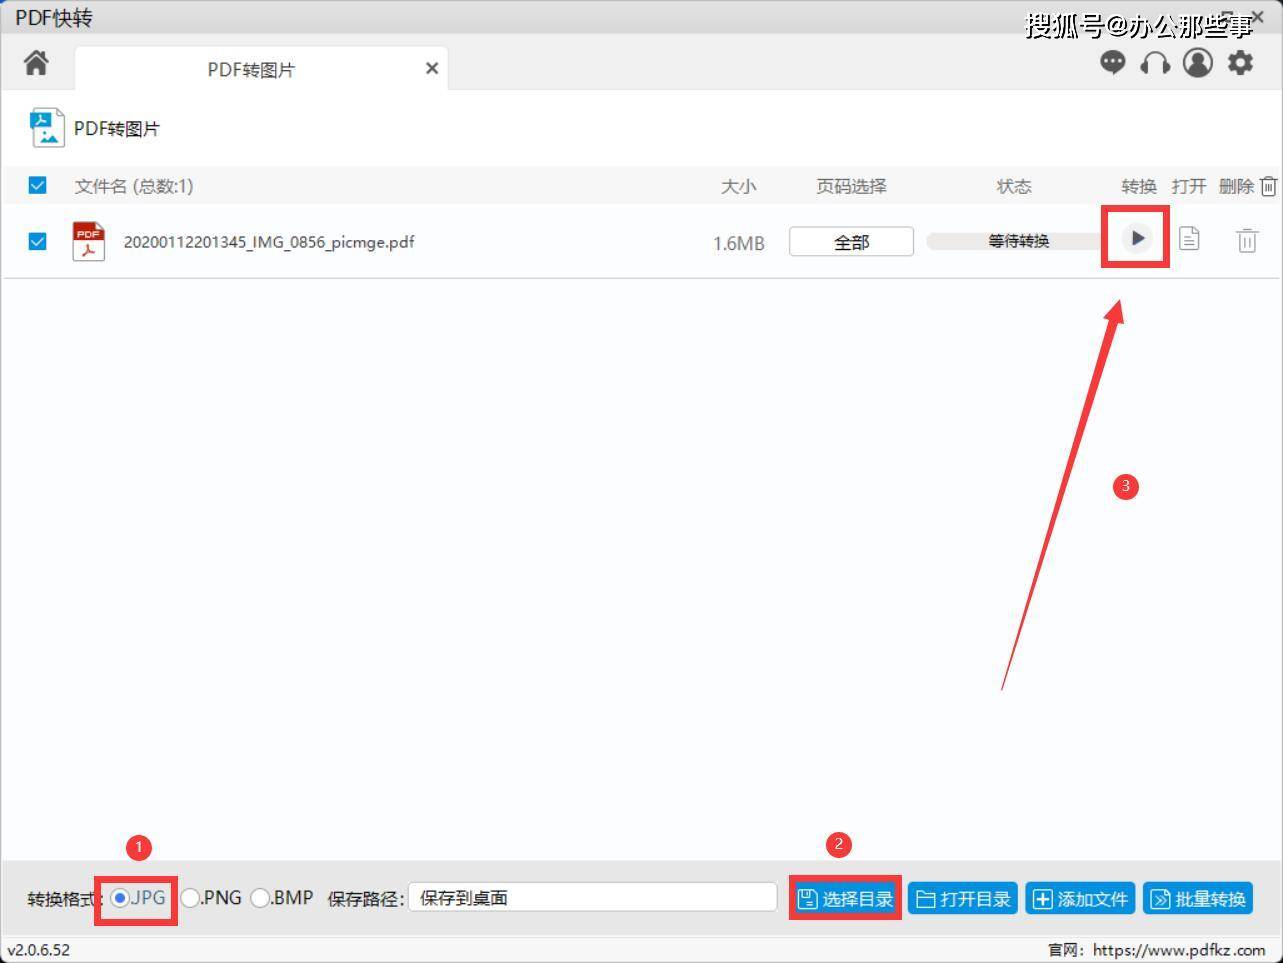Screen dimensions: 1283x963
Task: Click the headset customer support icon
Action: (1155, 63)
